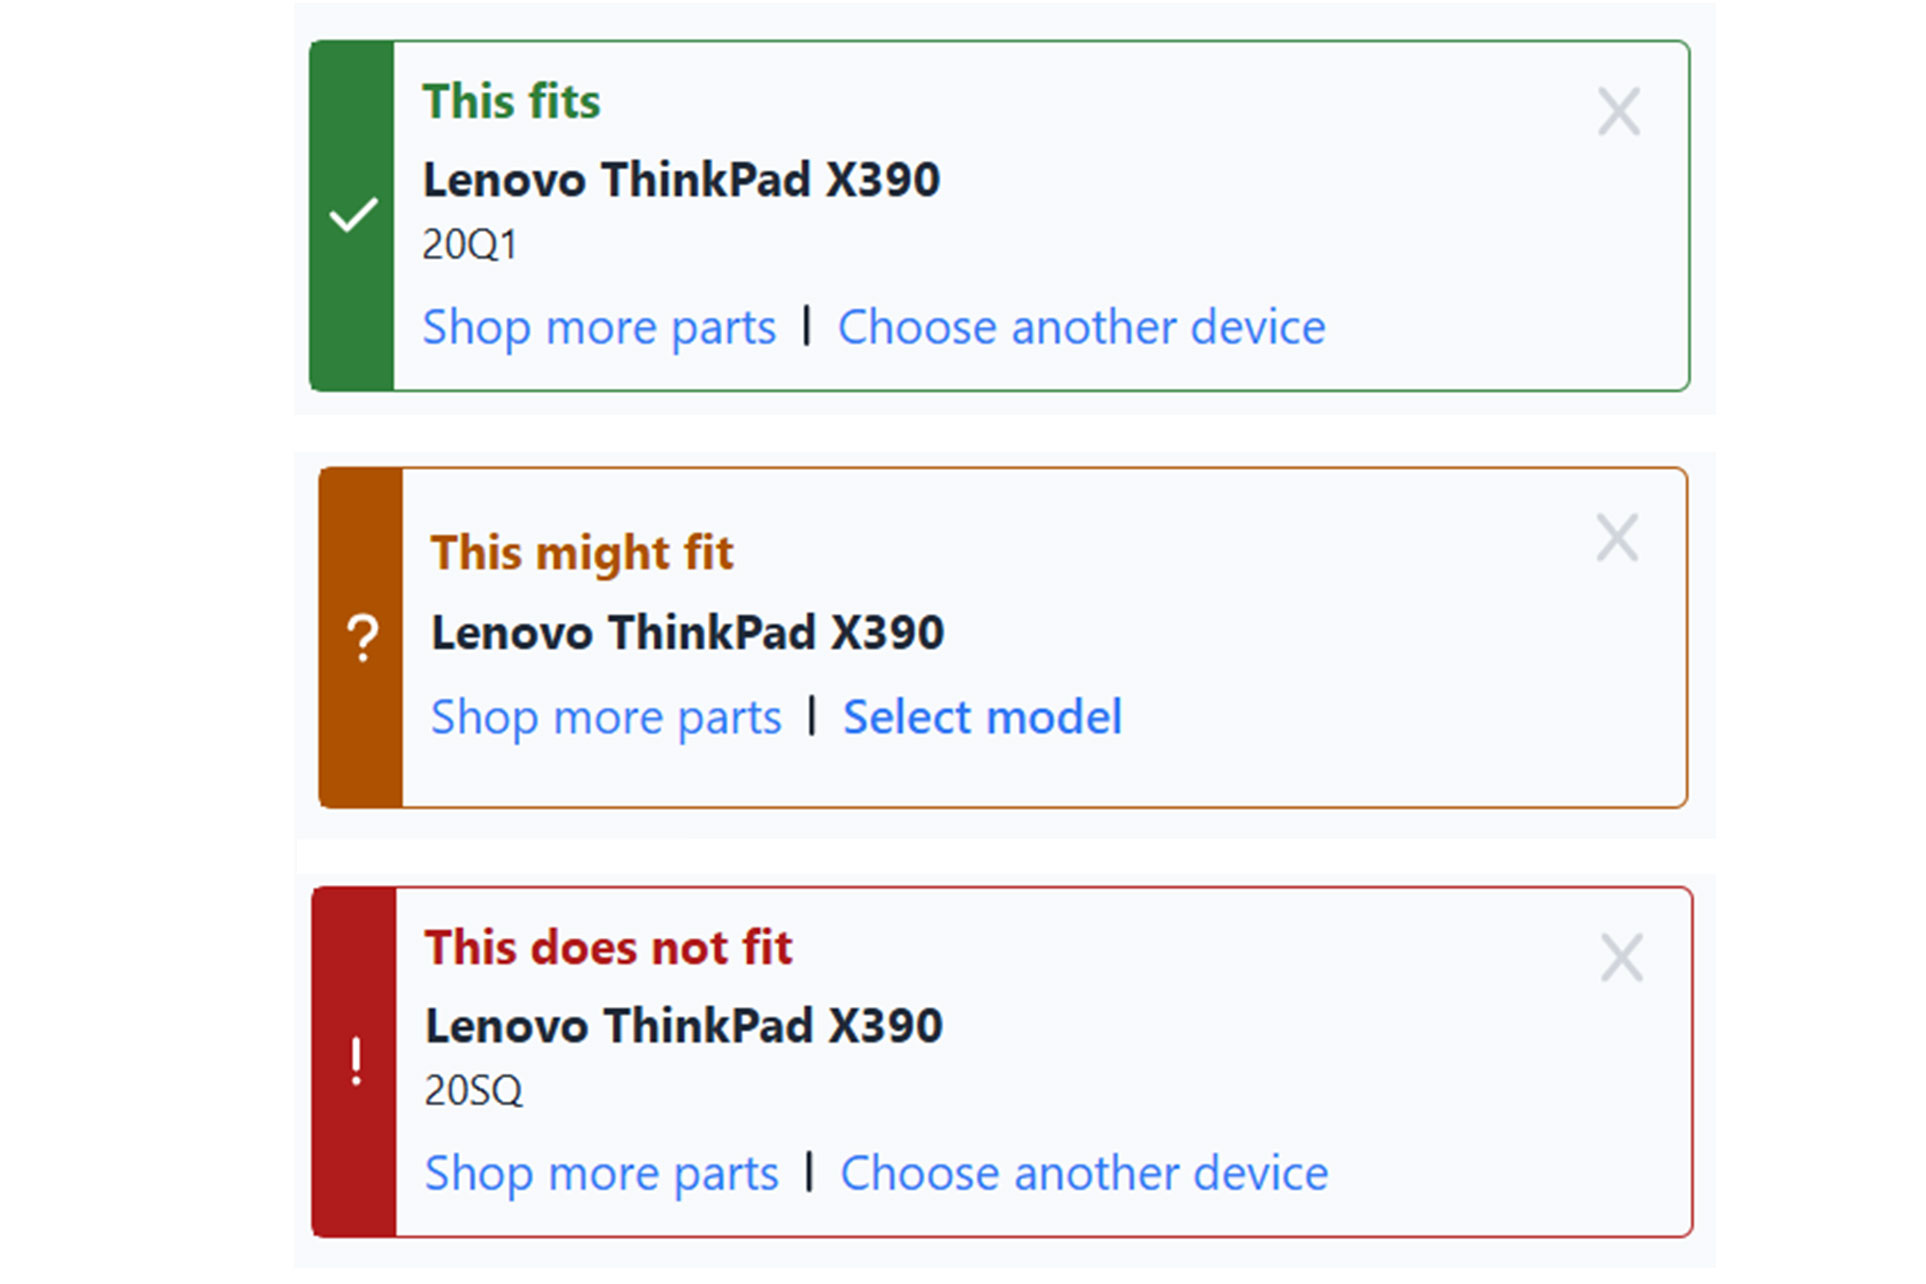Click the "This fits" heading
Viewport: 1926px width, 1284px height.
511,102
